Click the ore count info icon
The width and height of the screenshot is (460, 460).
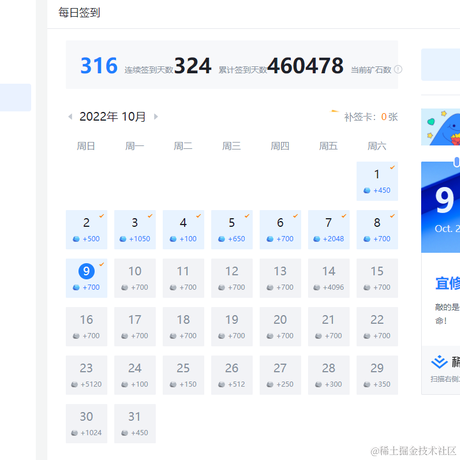click(398, 69)
